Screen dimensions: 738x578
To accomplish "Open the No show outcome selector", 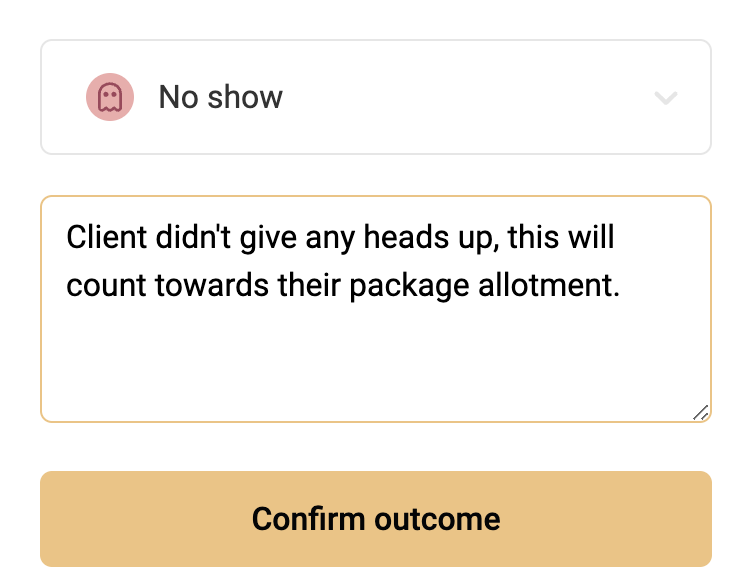I will pos(376,97).
